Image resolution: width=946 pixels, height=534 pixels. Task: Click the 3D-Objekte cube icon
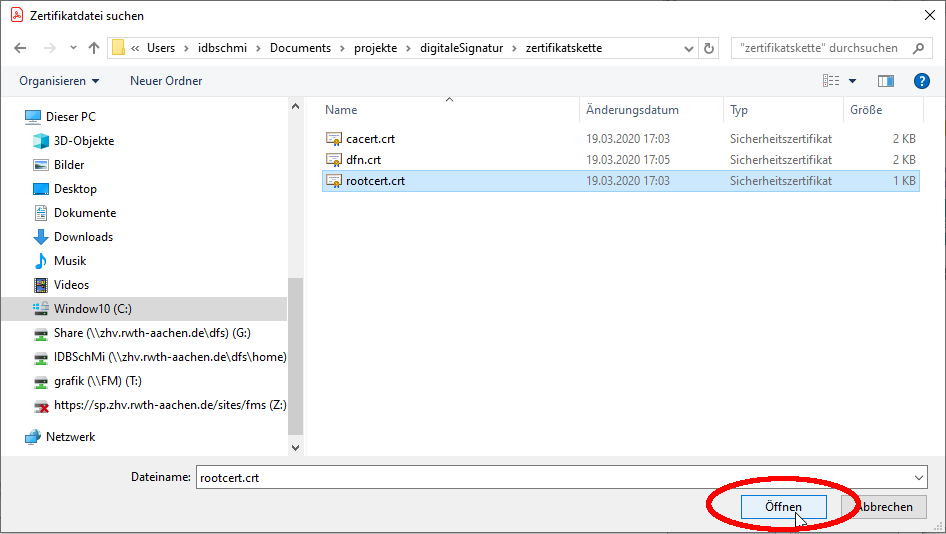(x=41, y=141)
